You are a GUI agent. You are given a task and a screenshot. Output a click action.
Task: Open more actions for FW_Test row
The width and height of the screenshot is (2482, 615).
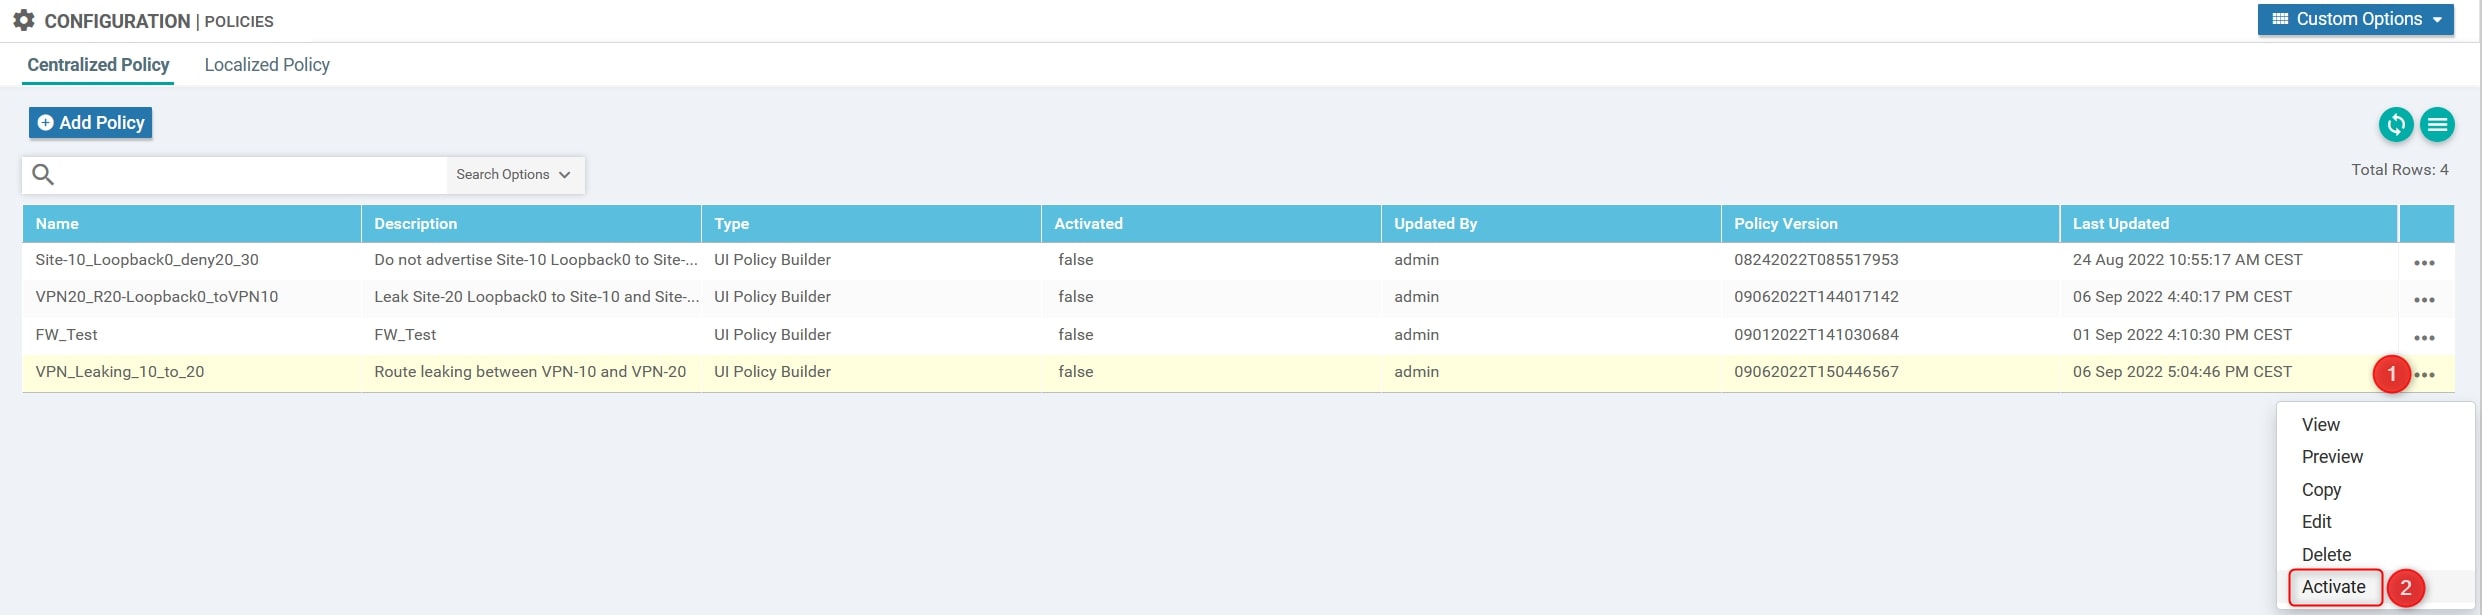(2424, 338)
